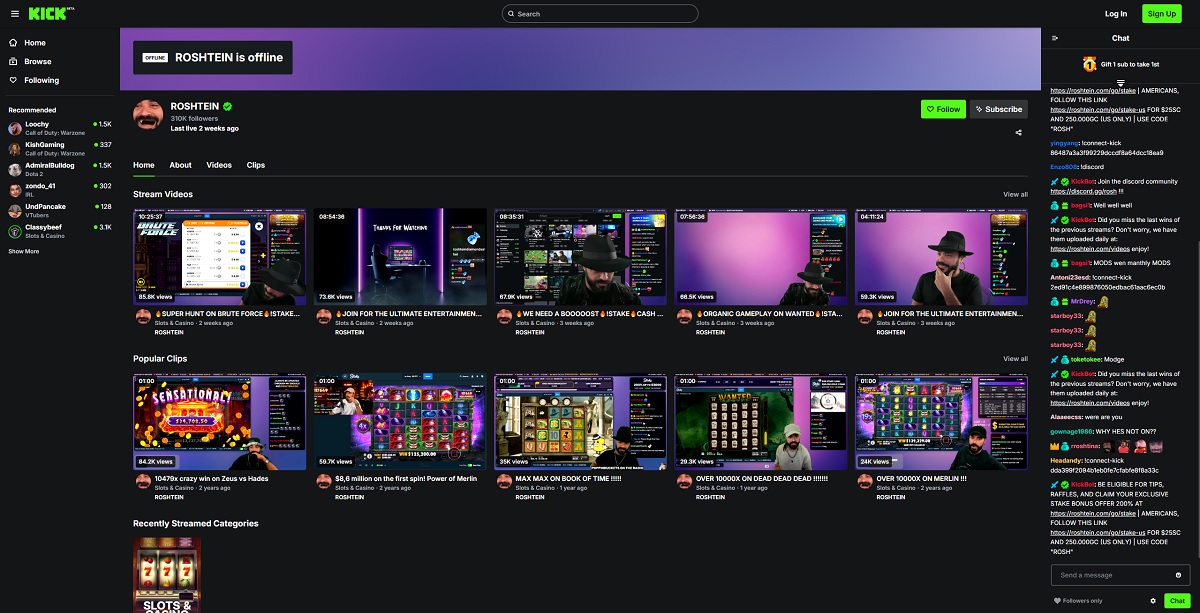This screenshot has height=613, width=1200.
Task: Click 'Slots & Casino' under the BRUTE FORCE video
Action: click(x=174, y=323)
